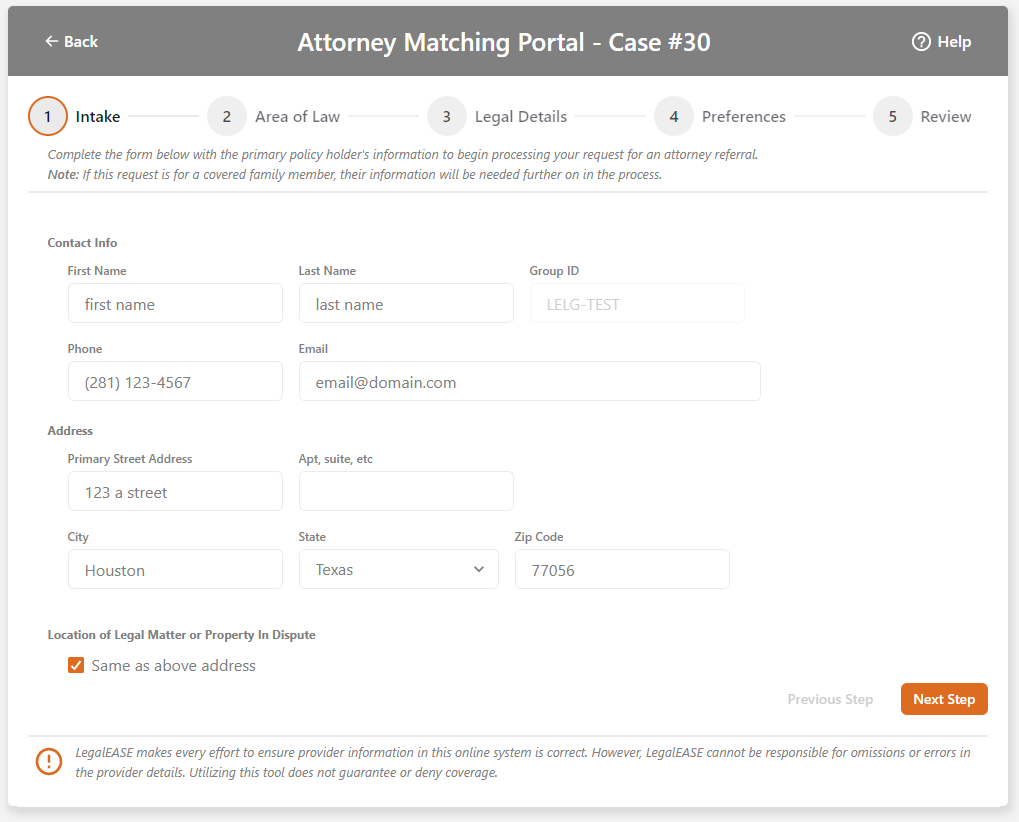Viewport: 1019px width, 822px height.
Task: Open the State dropdown
Action: click(x=398, y=570)
